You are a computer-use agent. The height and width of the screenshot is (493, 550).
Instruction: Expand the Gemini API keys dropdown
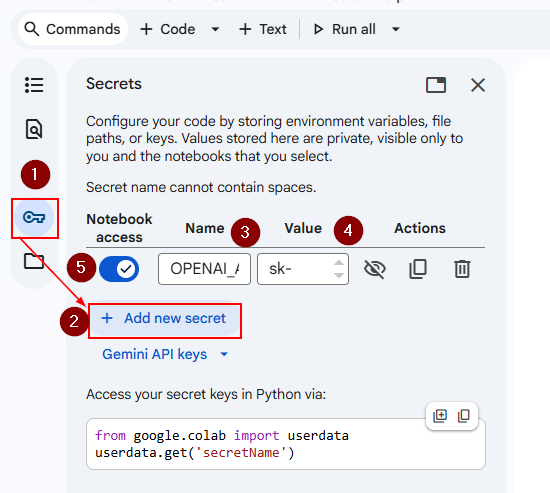[x=165, y=354]
